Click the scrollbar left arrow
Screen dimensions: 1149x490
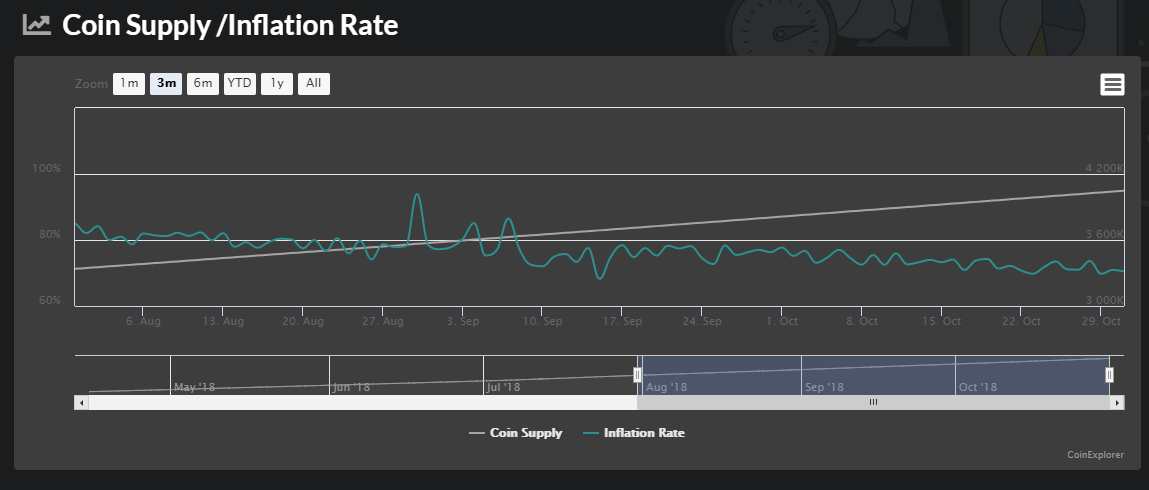point(81,403)
